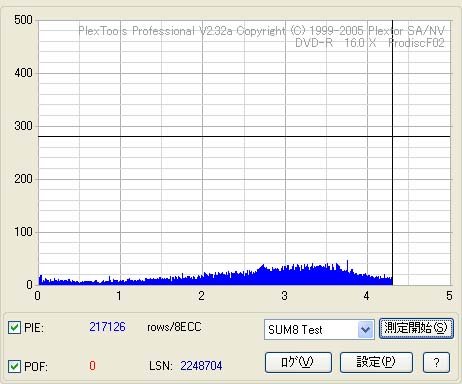Open settings via the 設定(P) button
Image resolution: width=462 pixels, height=384 pixels.
(376, 362)
